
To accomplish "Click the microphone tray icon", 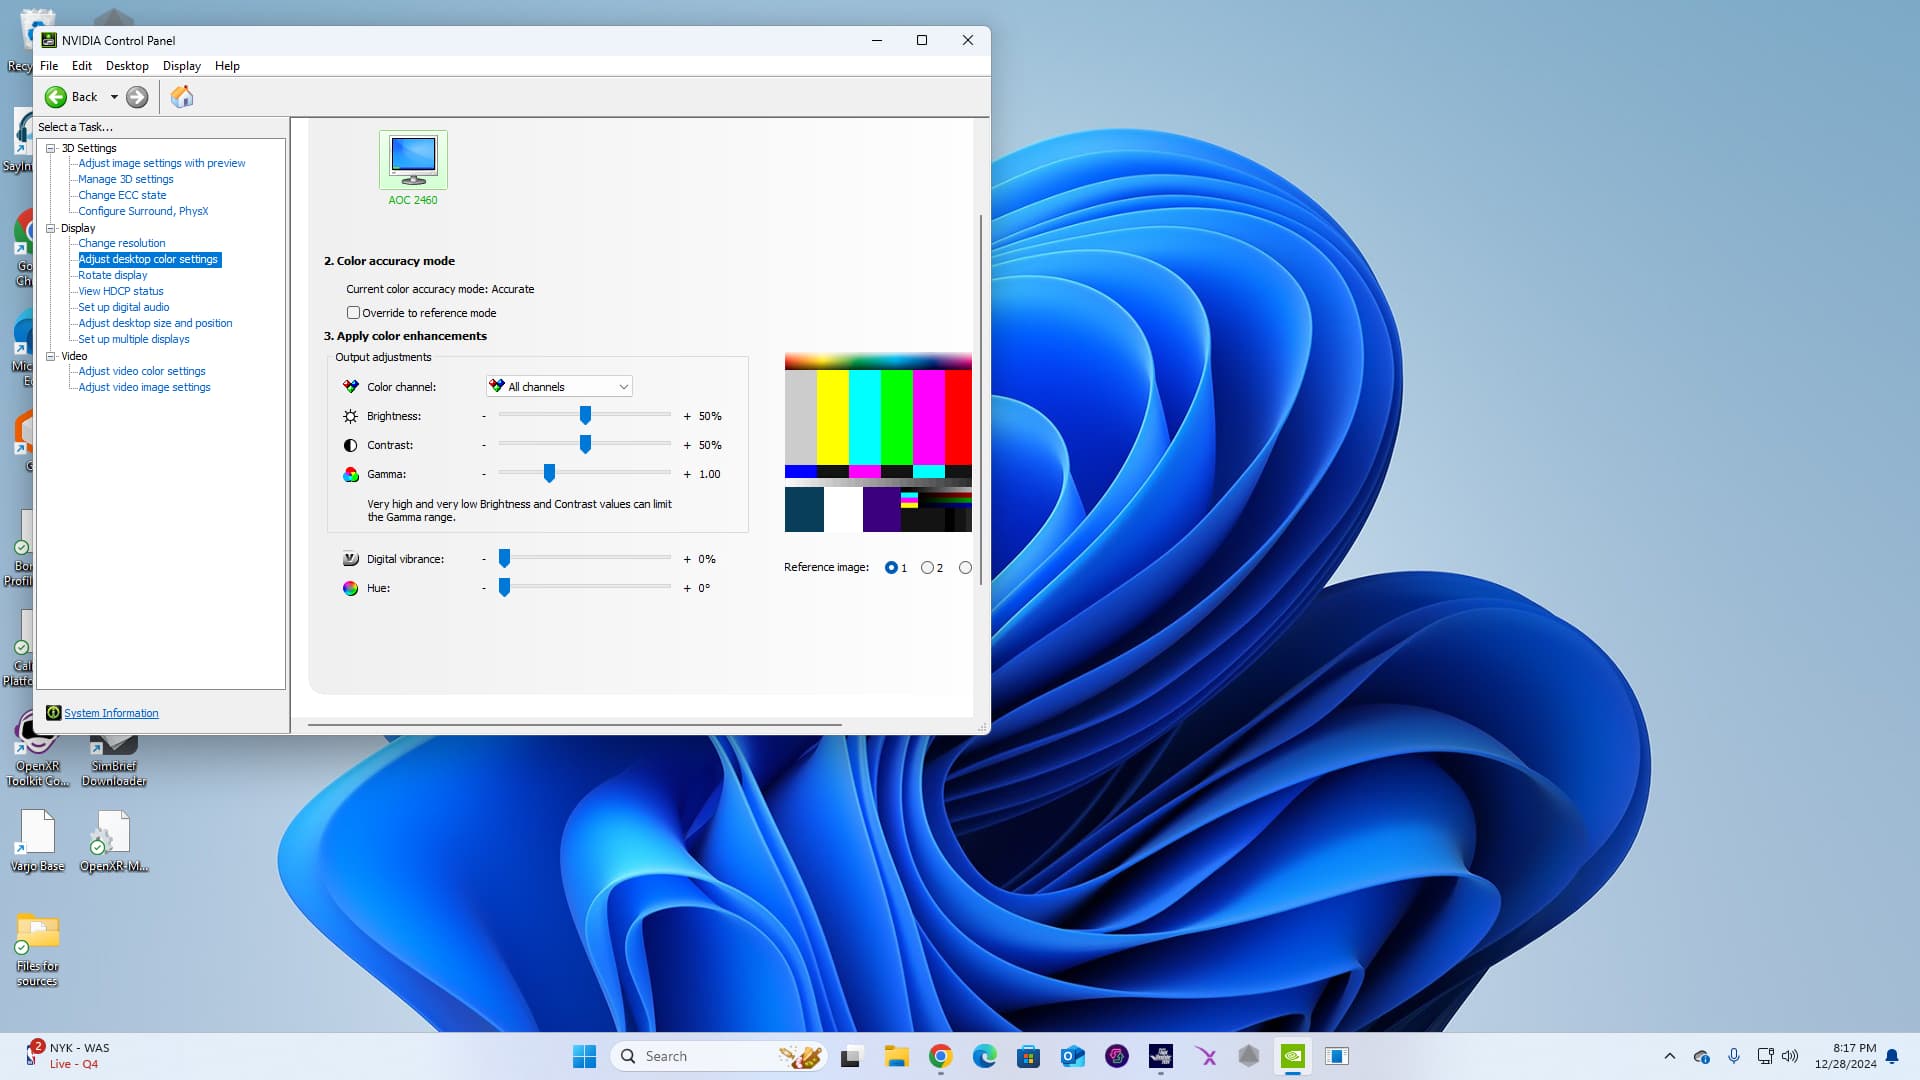I will pos(1734,1056).
